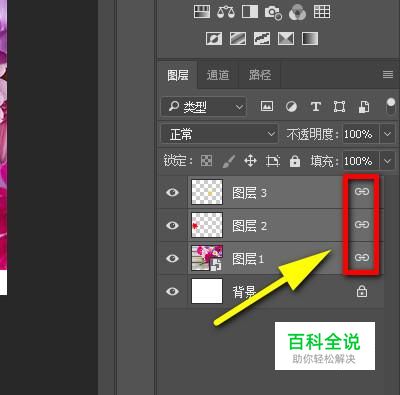Lock image pixels with brush icon
The width and height of the screenshot is (400, 395).
(x=229, y=161)
